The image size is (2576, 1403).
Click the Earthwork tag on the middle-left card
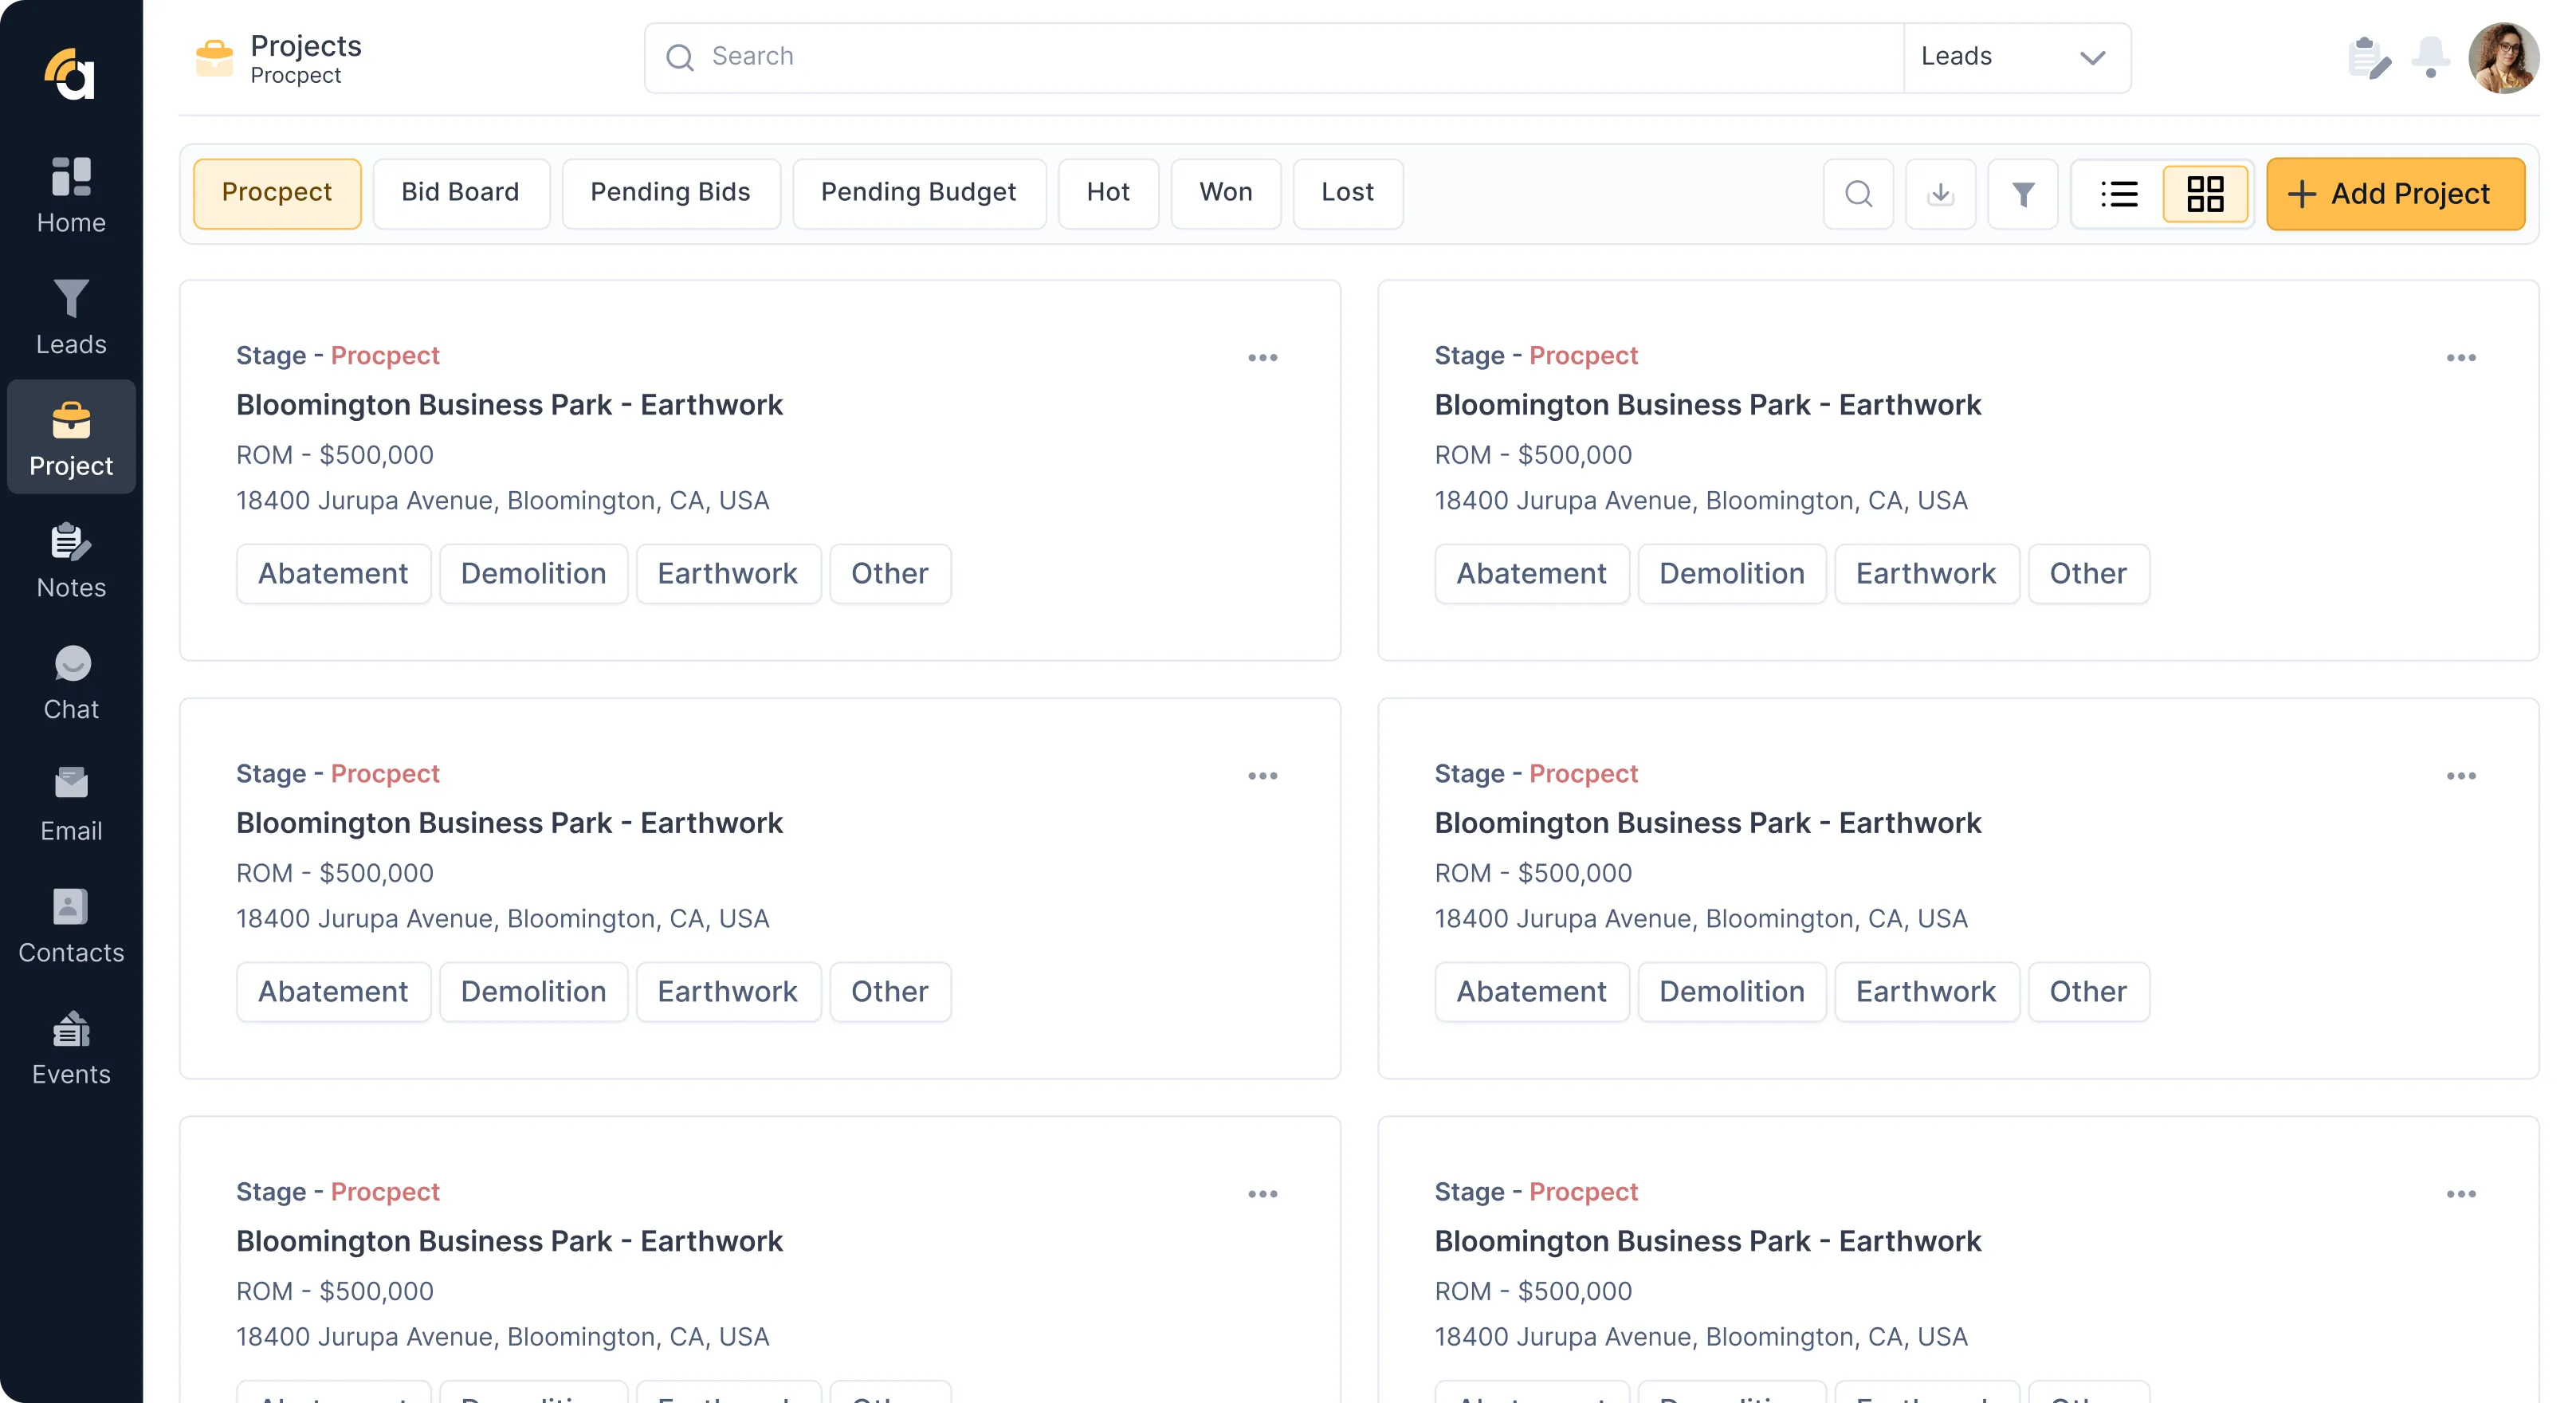(728, 992)
